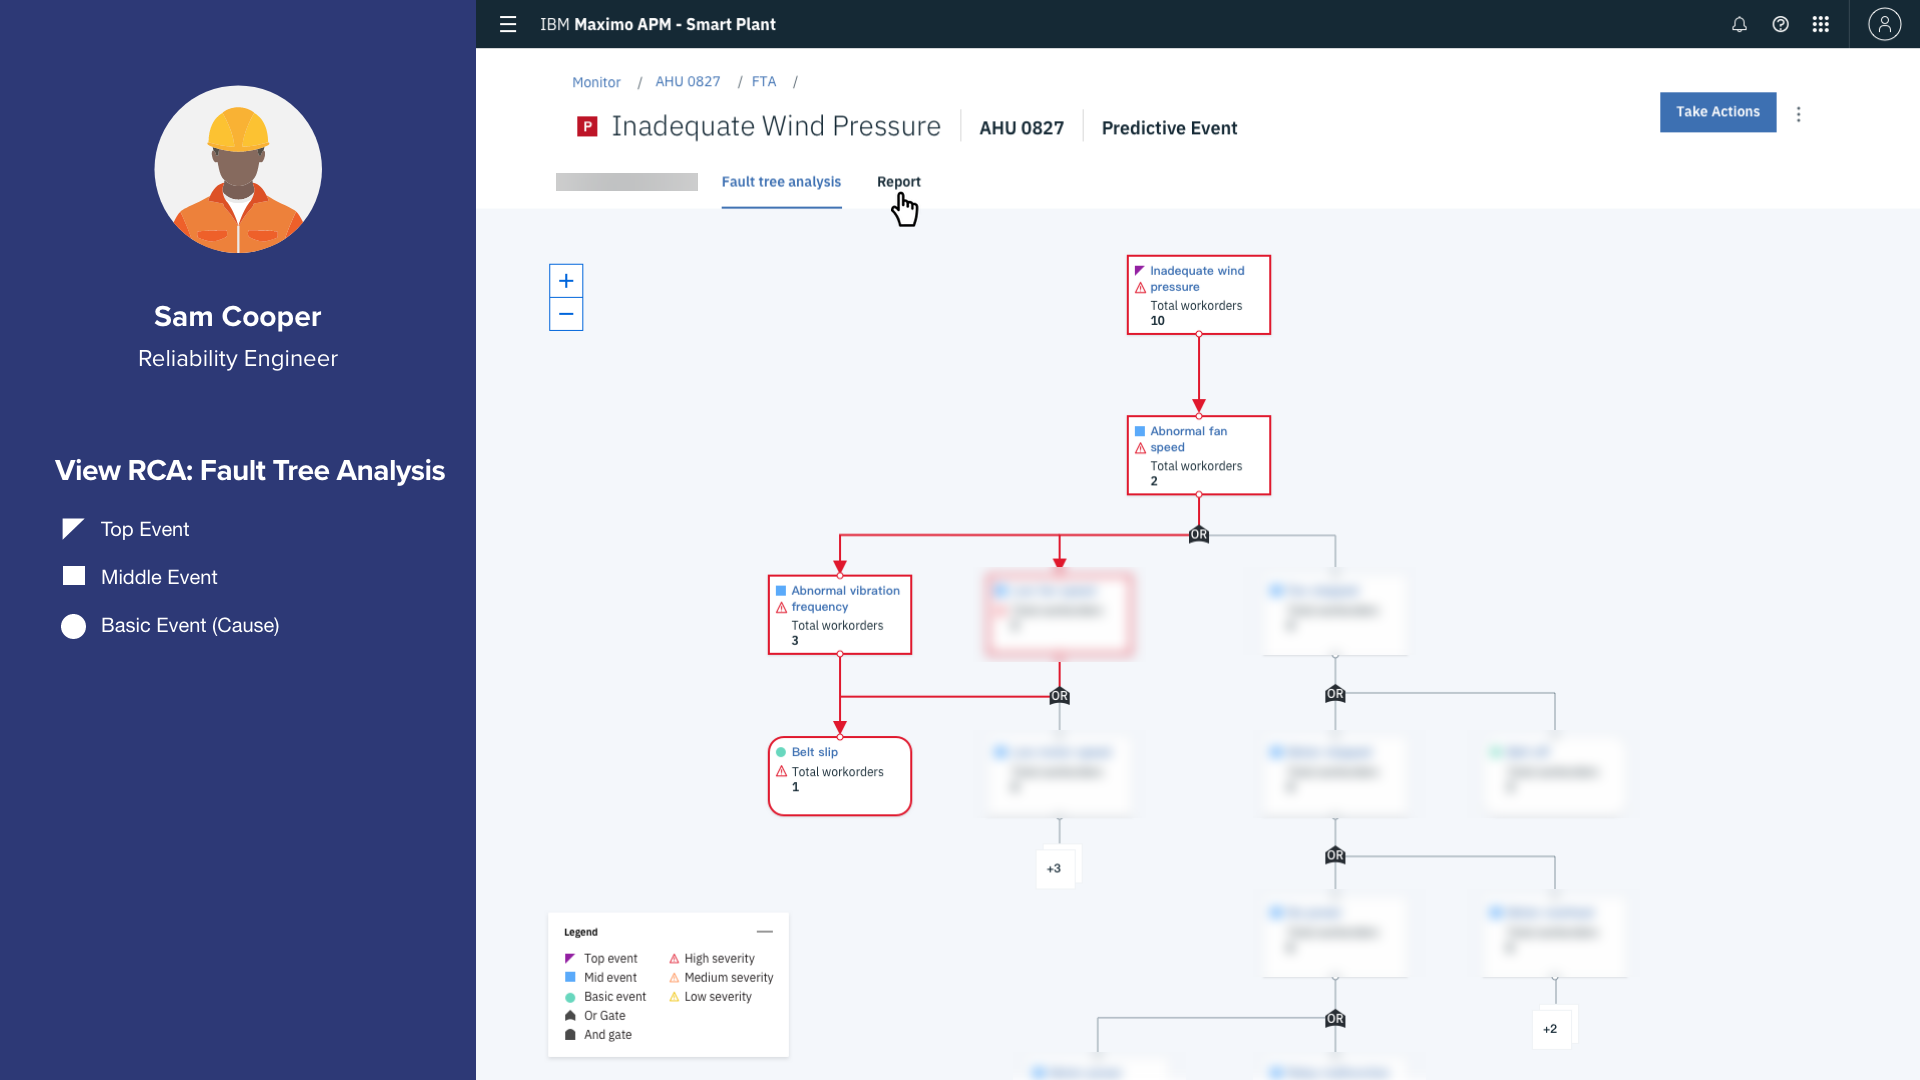The width and height of the screenshot is (1920, 1080).
Task: Select the Belt slip basic event node
Action: pos(840,776)
